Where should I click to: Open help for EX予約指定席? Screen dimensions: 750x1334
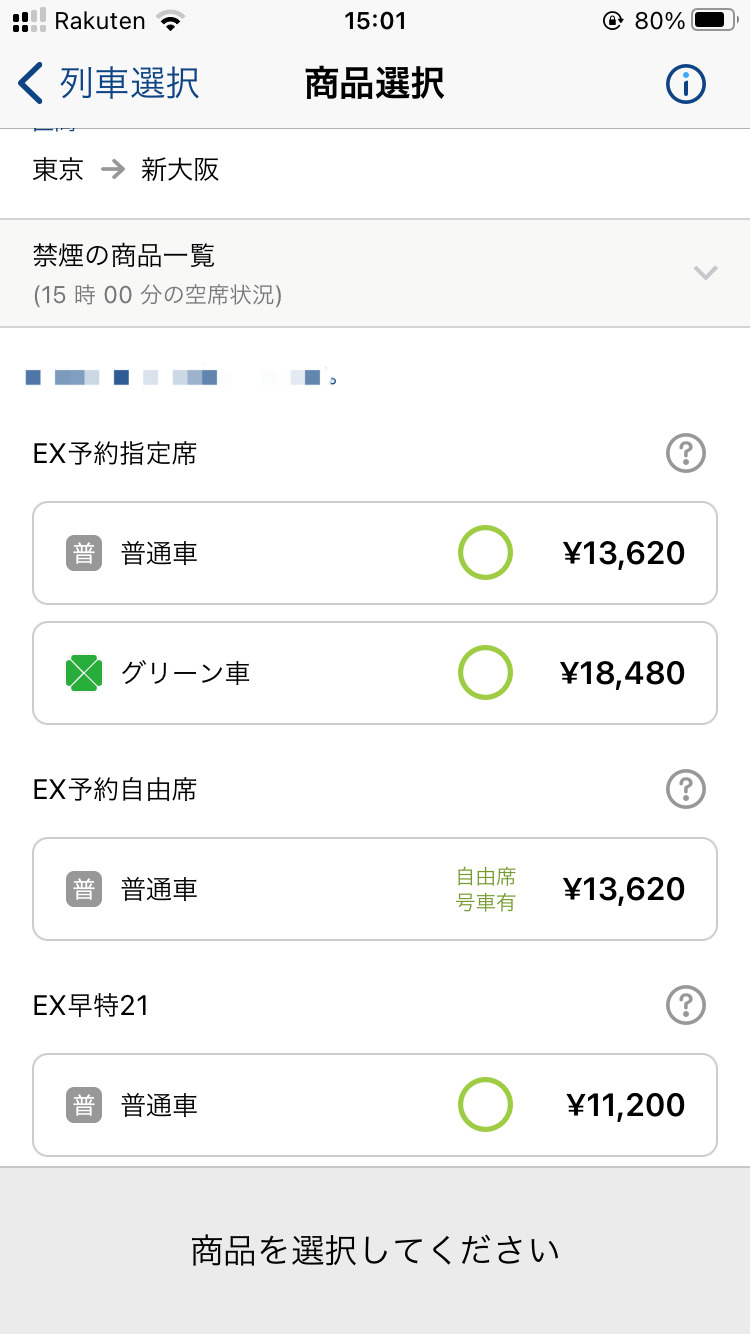coord(686,454)
